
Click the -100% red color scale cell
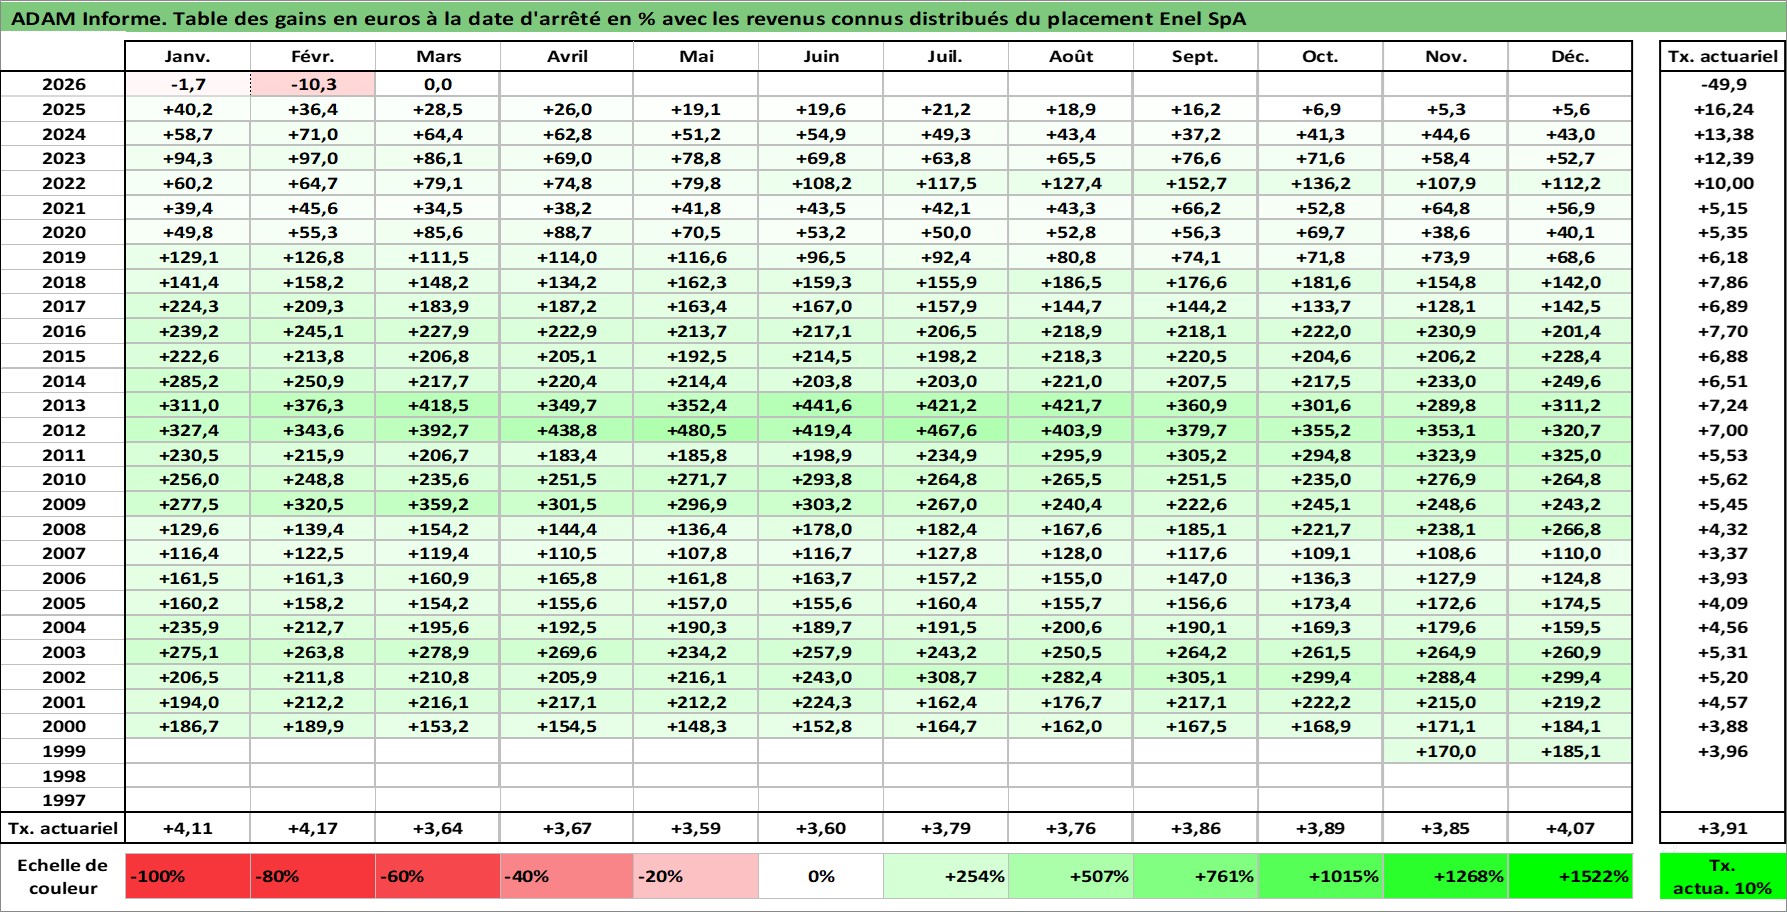pyautogui.click(x=187, y=876)
